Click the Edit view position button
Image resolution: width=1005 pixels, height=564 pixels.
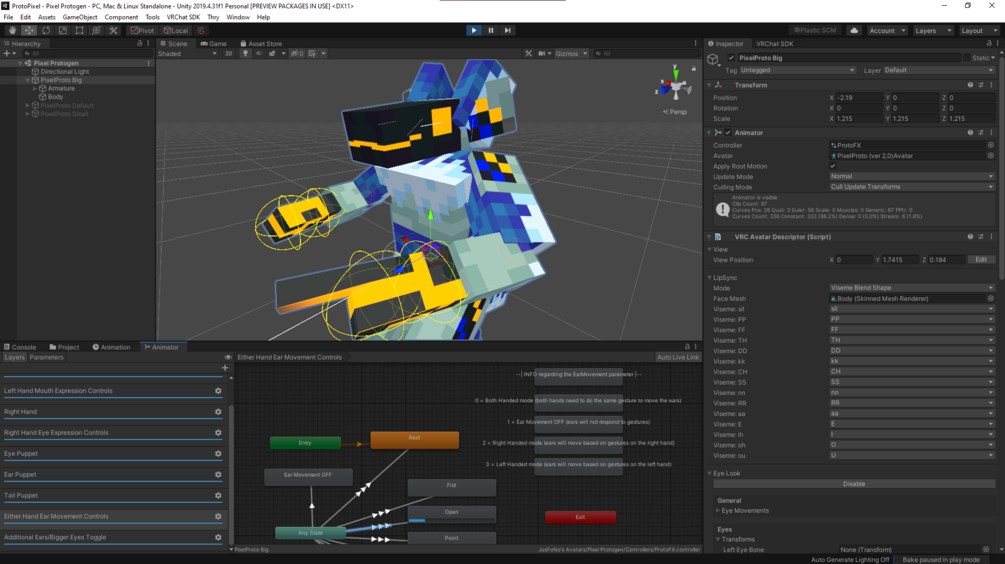[981, 260]
